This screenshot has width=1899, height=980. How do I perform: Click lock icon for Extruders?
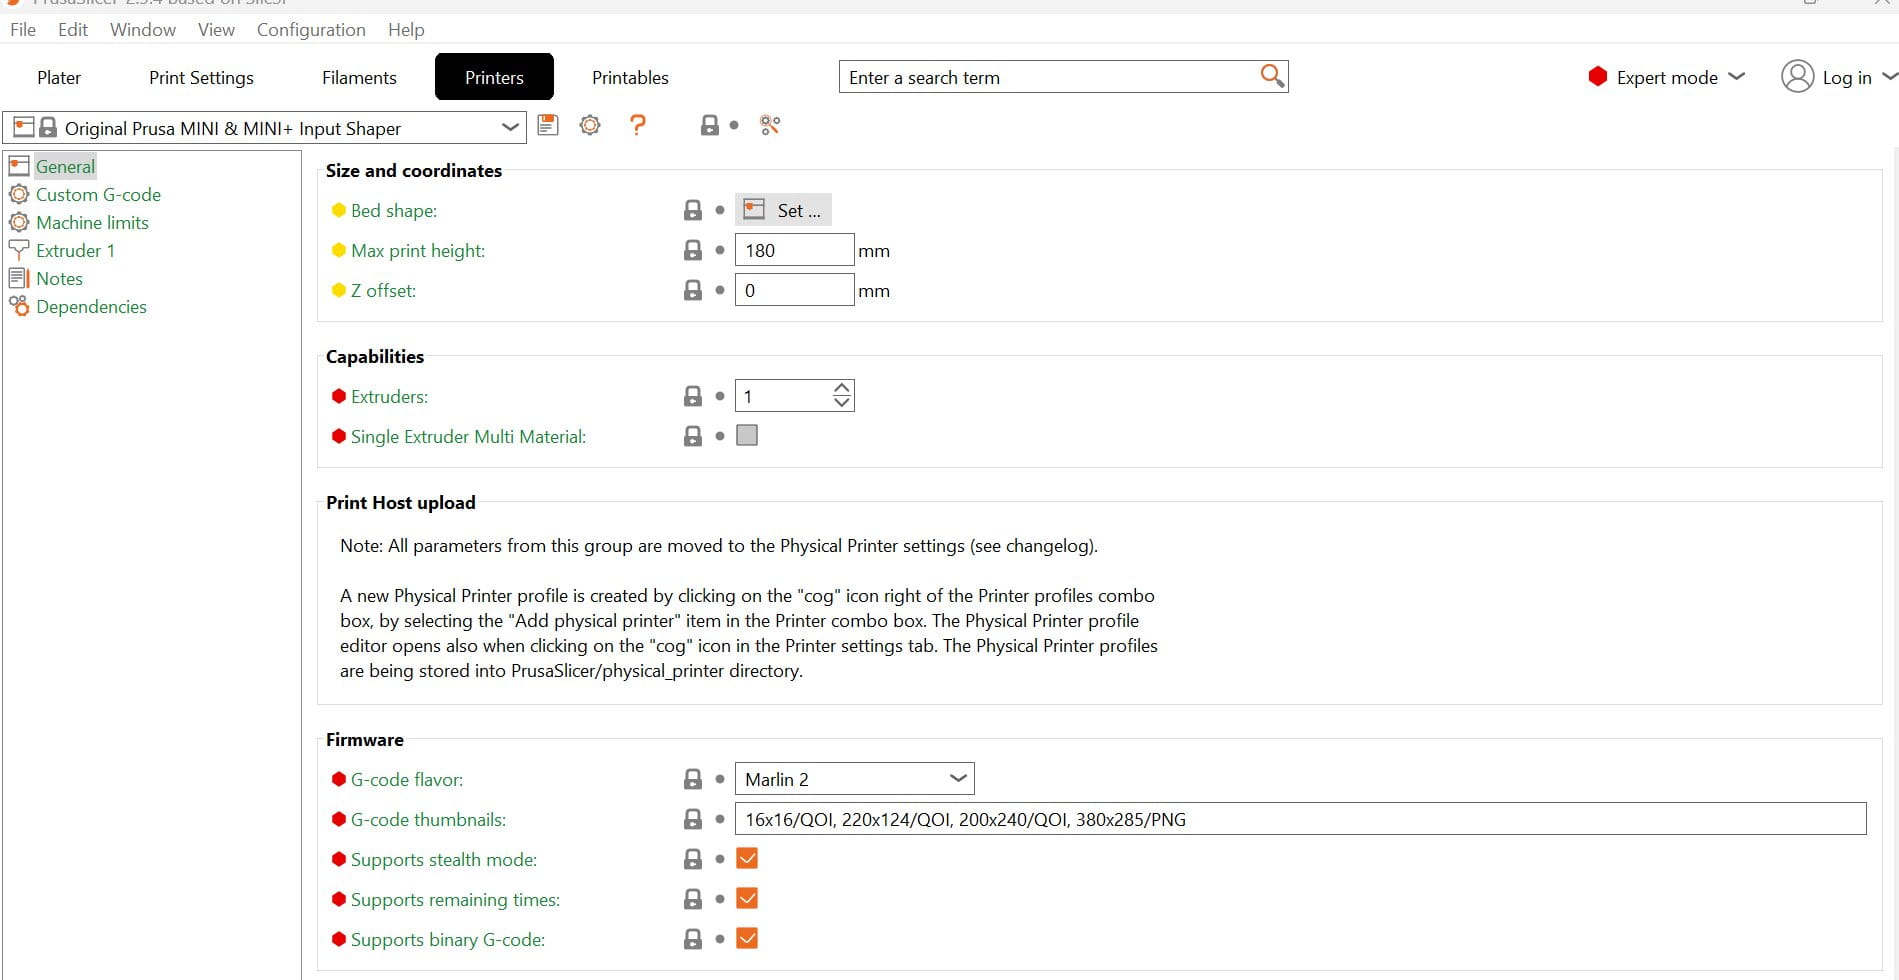692,396
